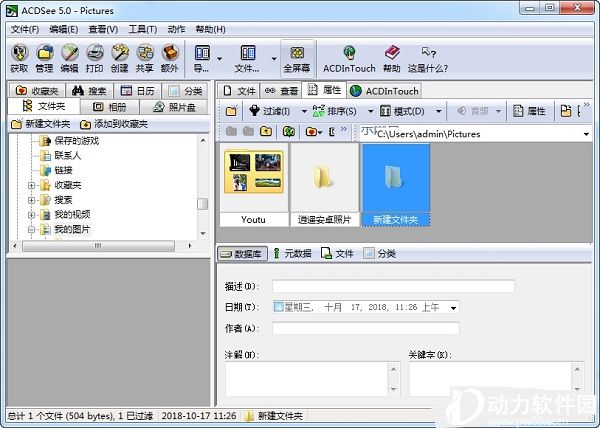Open the 工具(T) menu
The image size is (600, 428).
tap(143, 29)
